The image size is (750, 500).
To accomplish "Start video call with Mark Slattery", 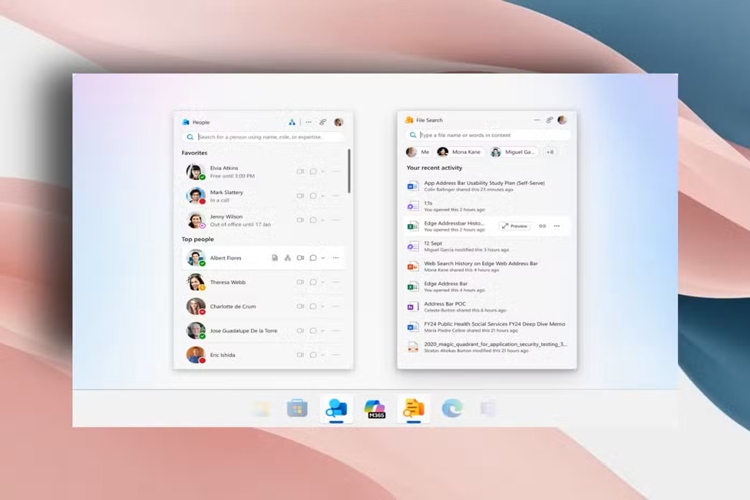I will pos(300,196).
